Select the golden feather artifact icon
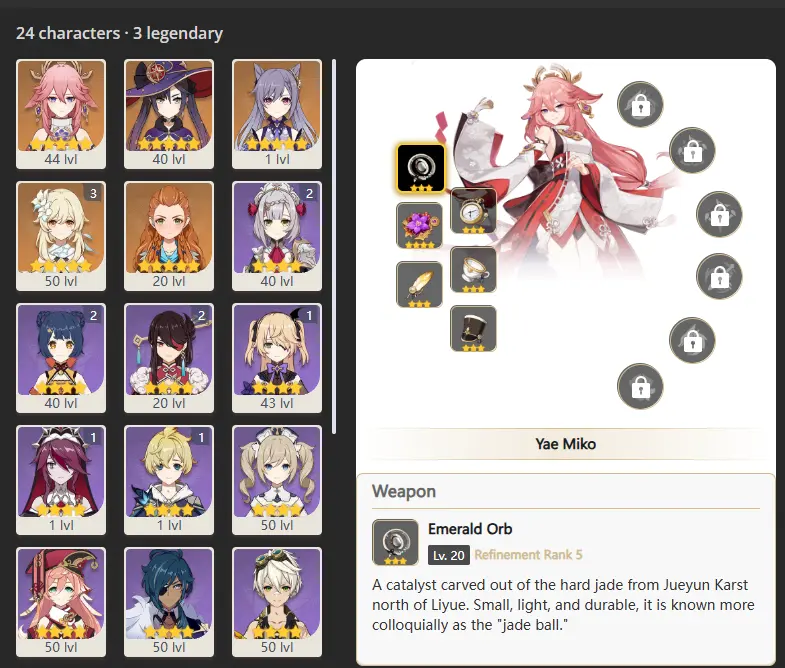 click(x=420, y=284)
